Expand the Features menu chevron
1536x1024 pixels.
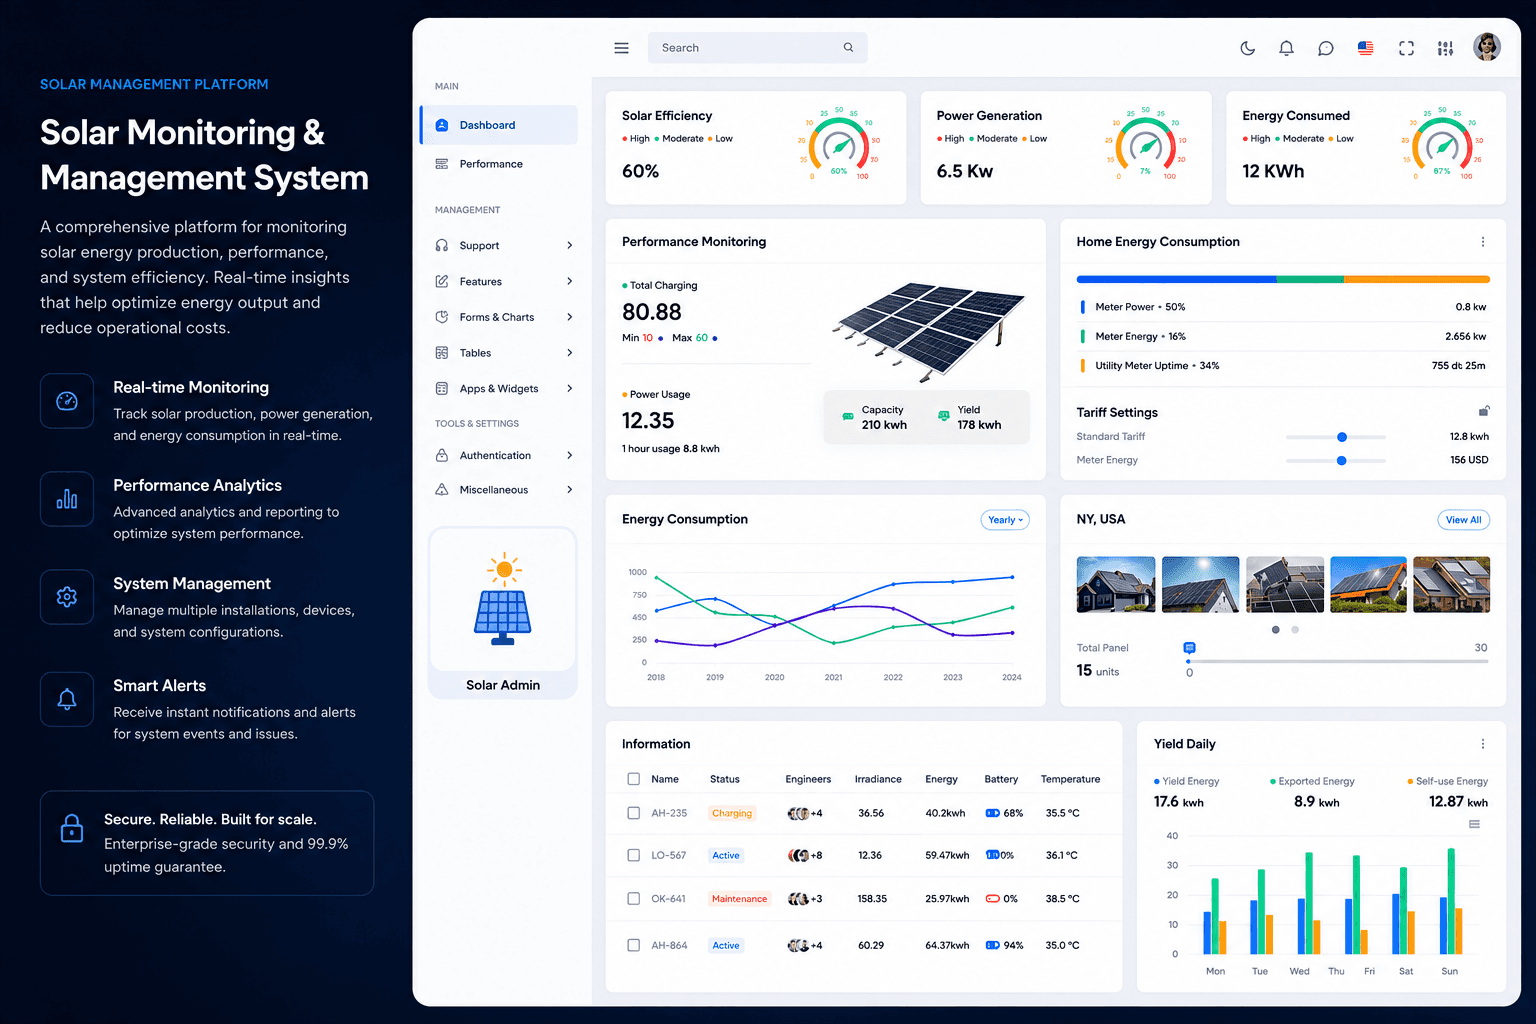pos(570,281)
